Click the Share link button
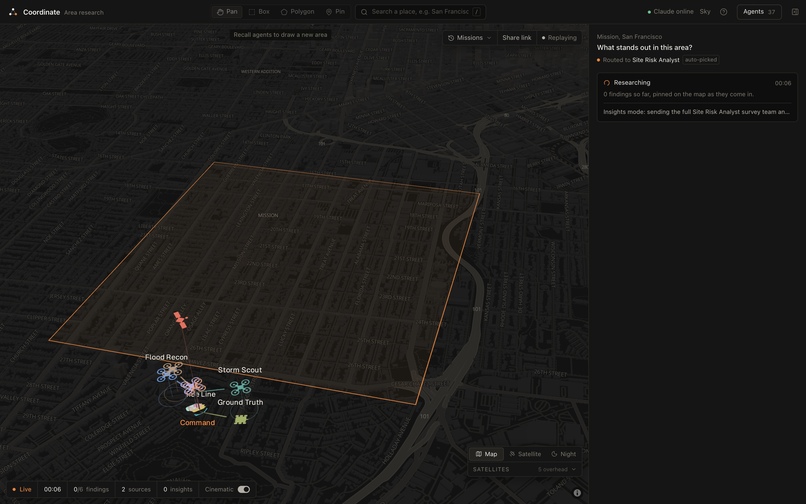This screenshot has width=806, height=504. [x=517, y=38]
